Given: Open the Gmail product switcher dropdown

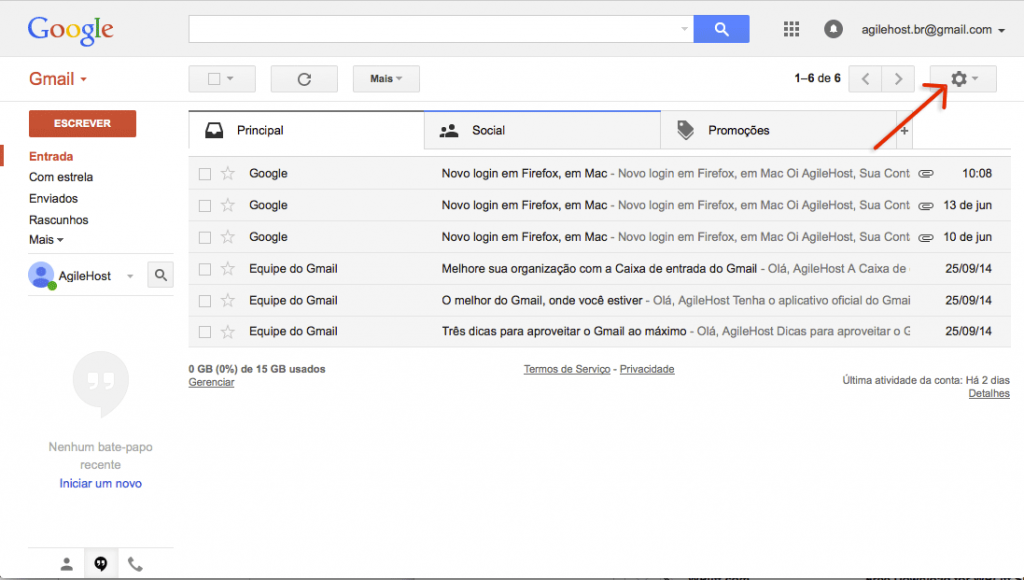Looking at the screenshot, I should tap(57, 79).
